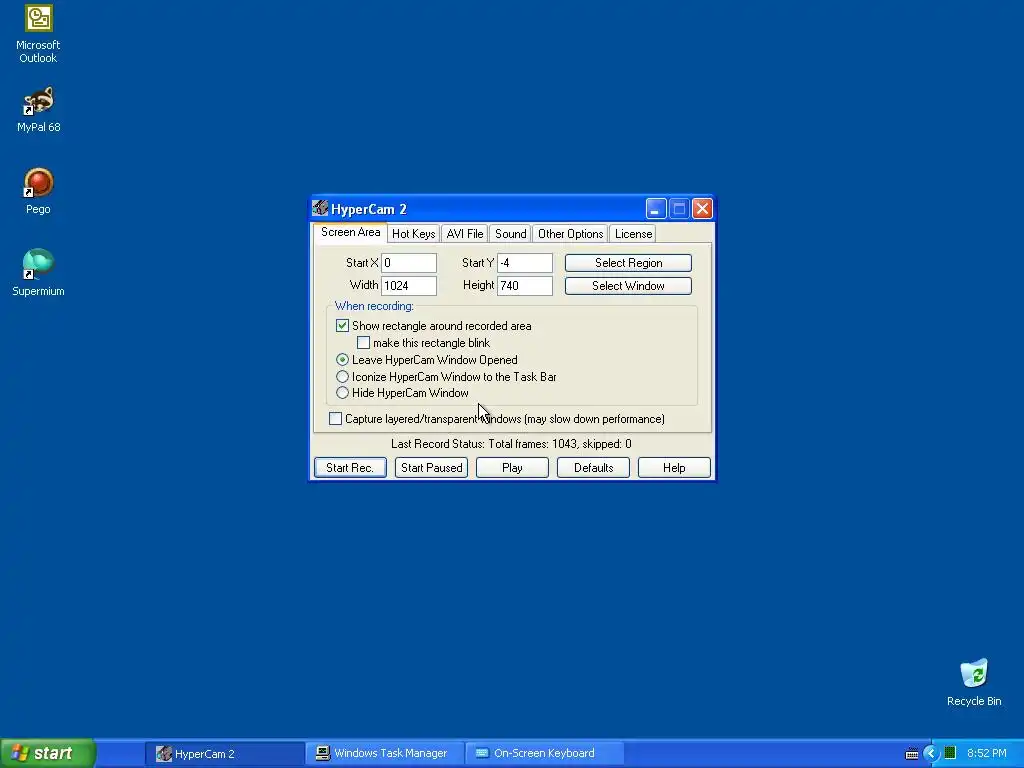
Task: Select Leave HyperCam Window Opened option
Action: [x=342, y=359]
